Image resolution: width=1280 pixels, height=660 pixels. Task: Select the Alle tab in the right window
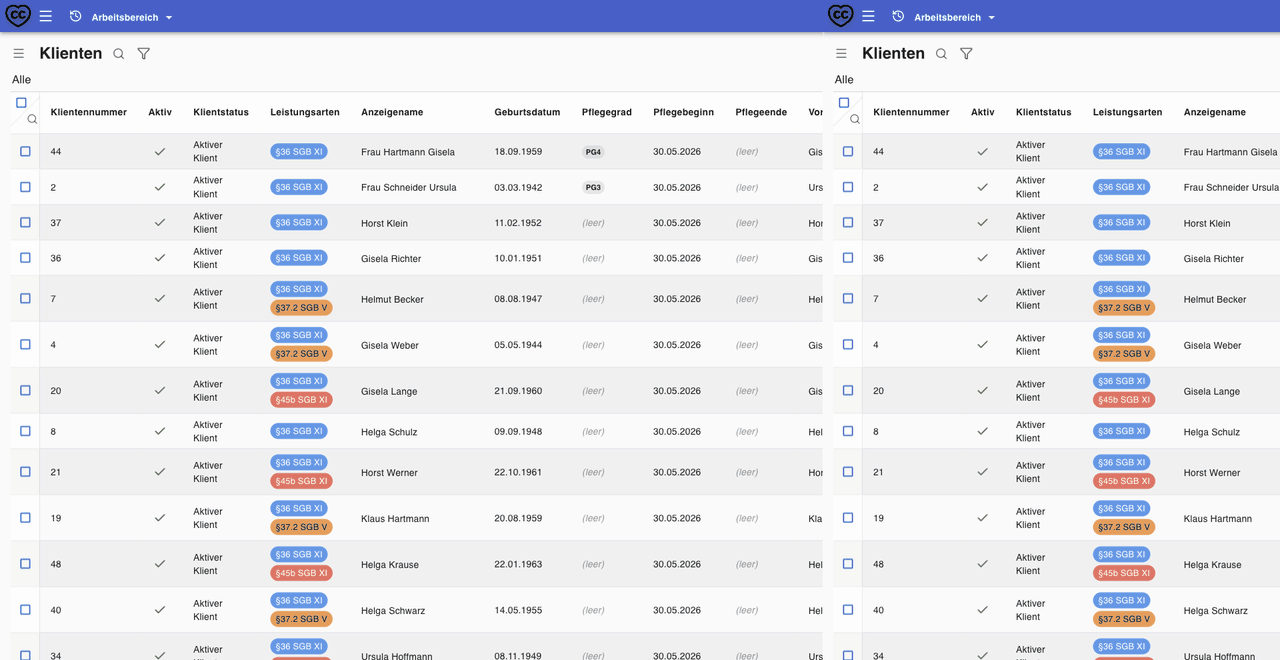point(844,80)
